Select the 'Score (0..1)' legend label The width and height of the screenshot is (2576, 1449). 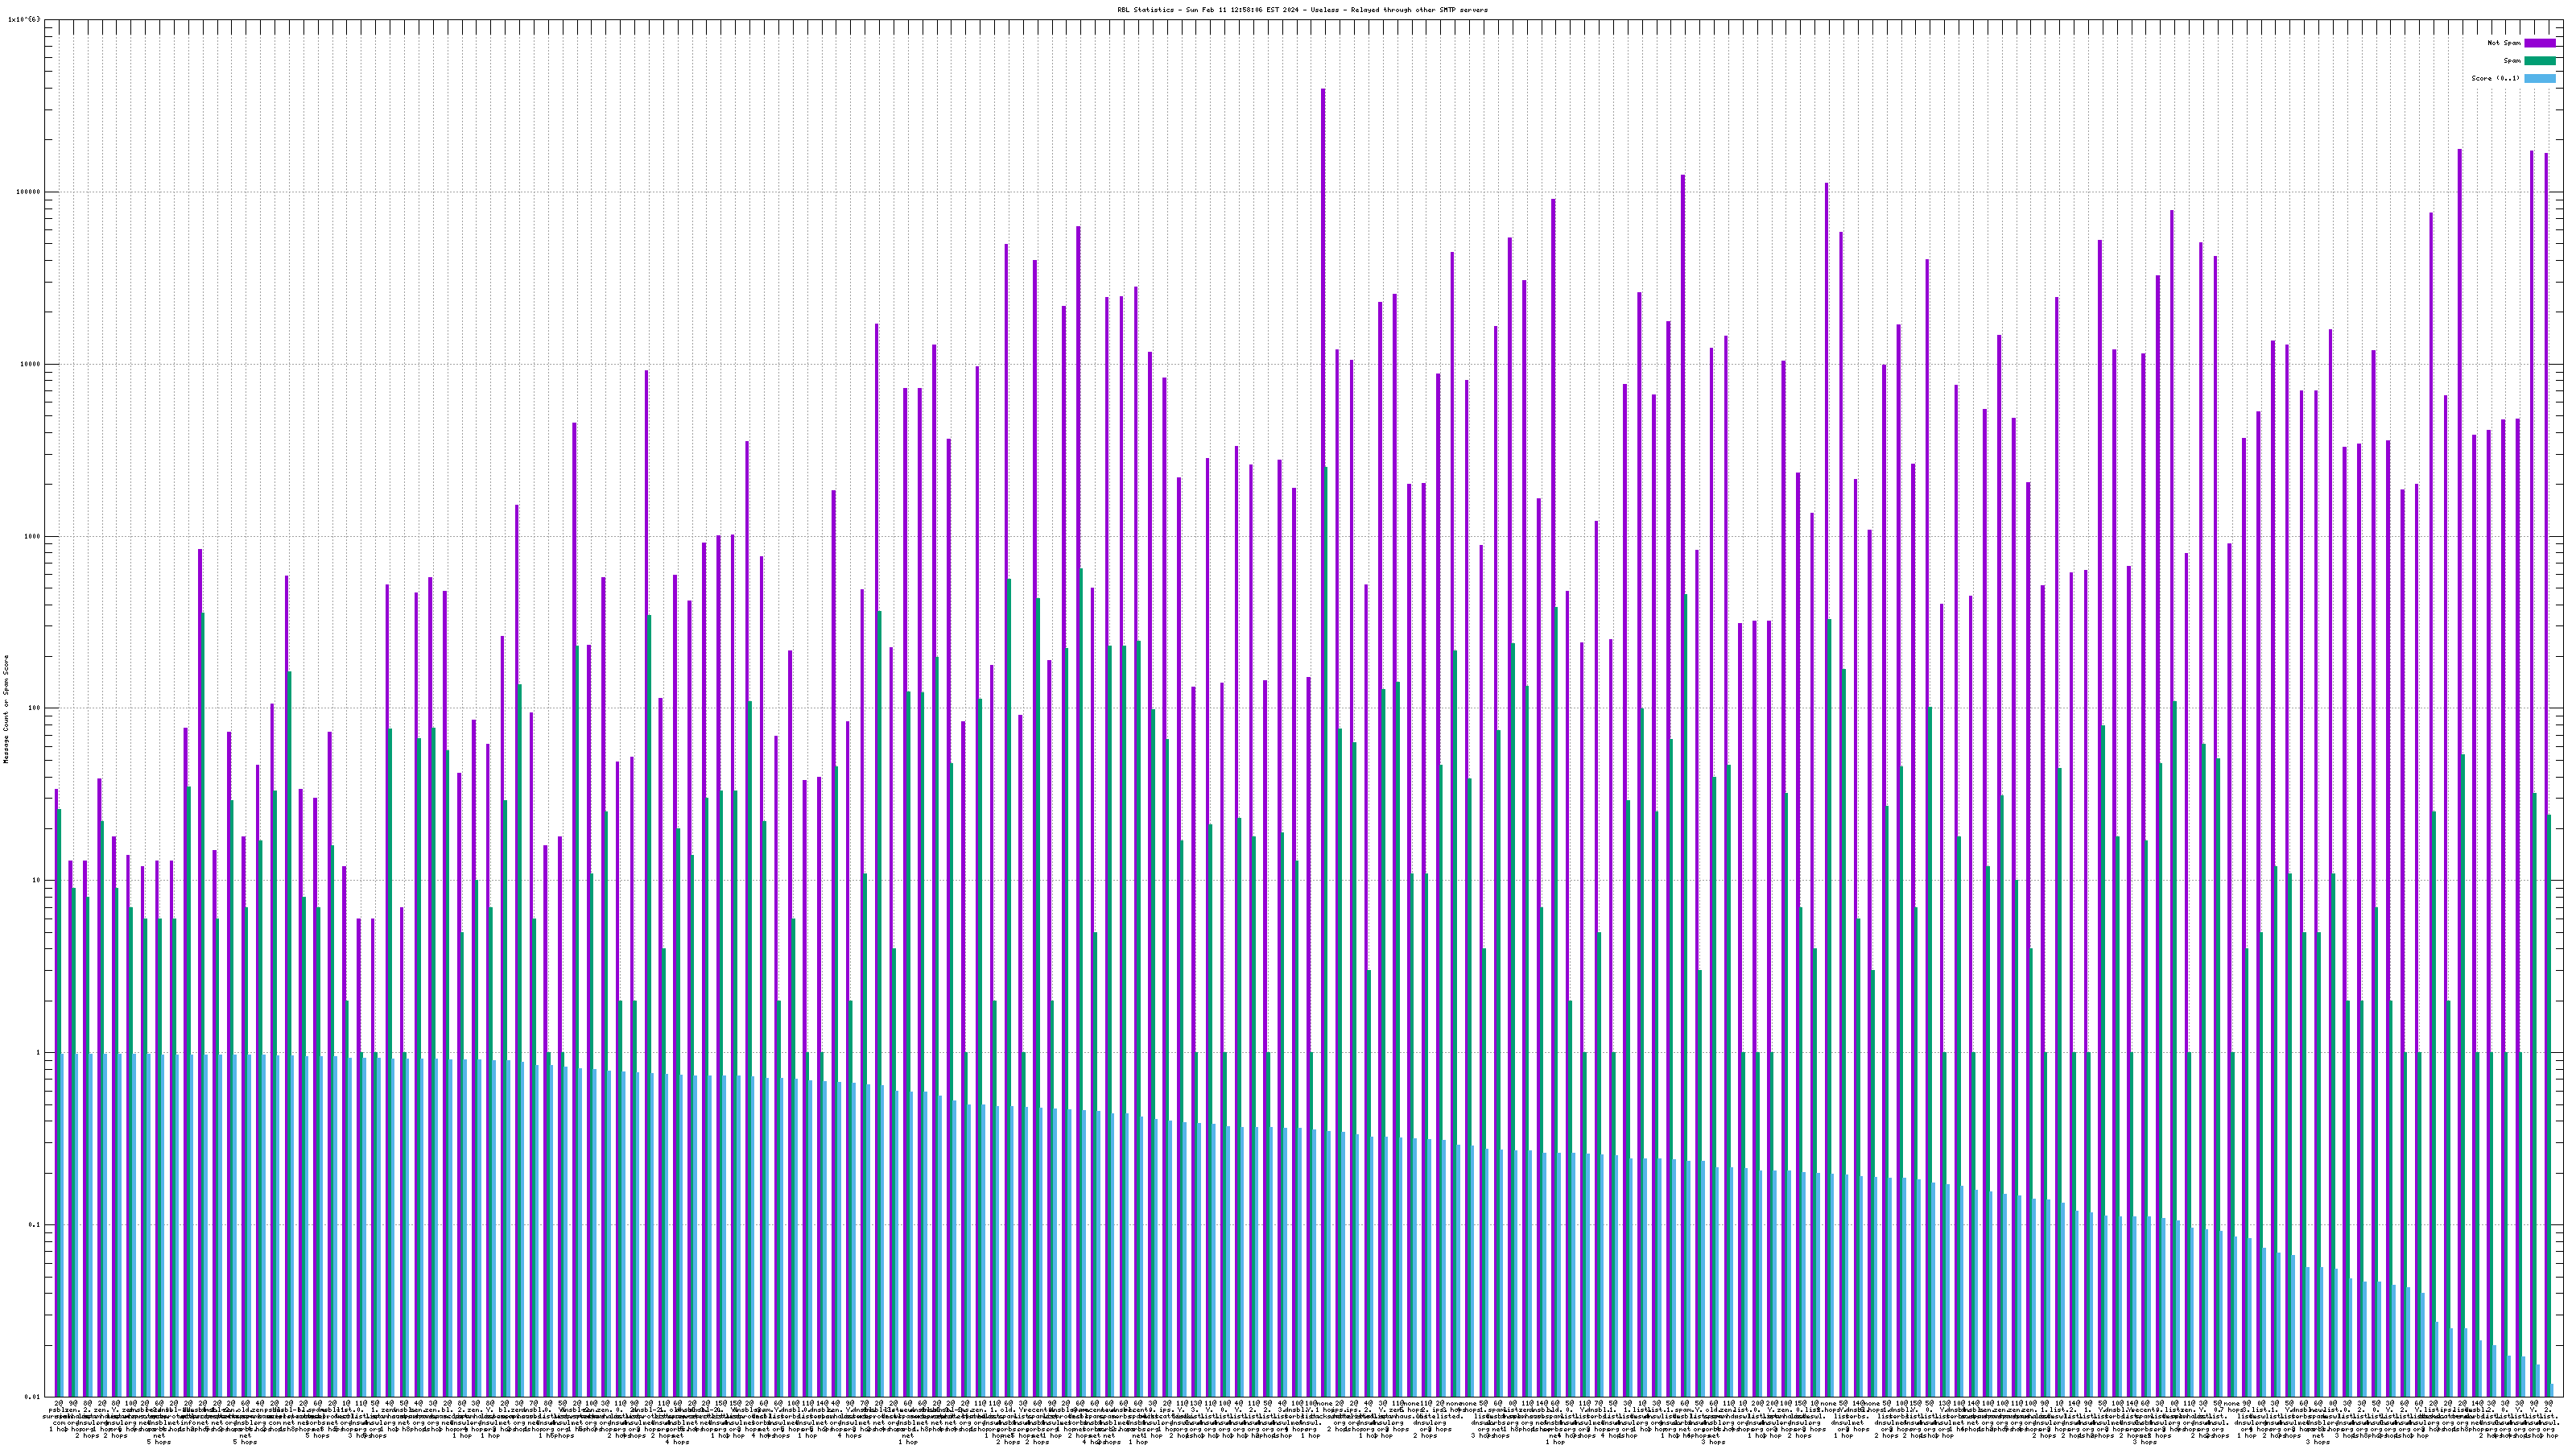pyautogui.click(x=2496, y=78)
